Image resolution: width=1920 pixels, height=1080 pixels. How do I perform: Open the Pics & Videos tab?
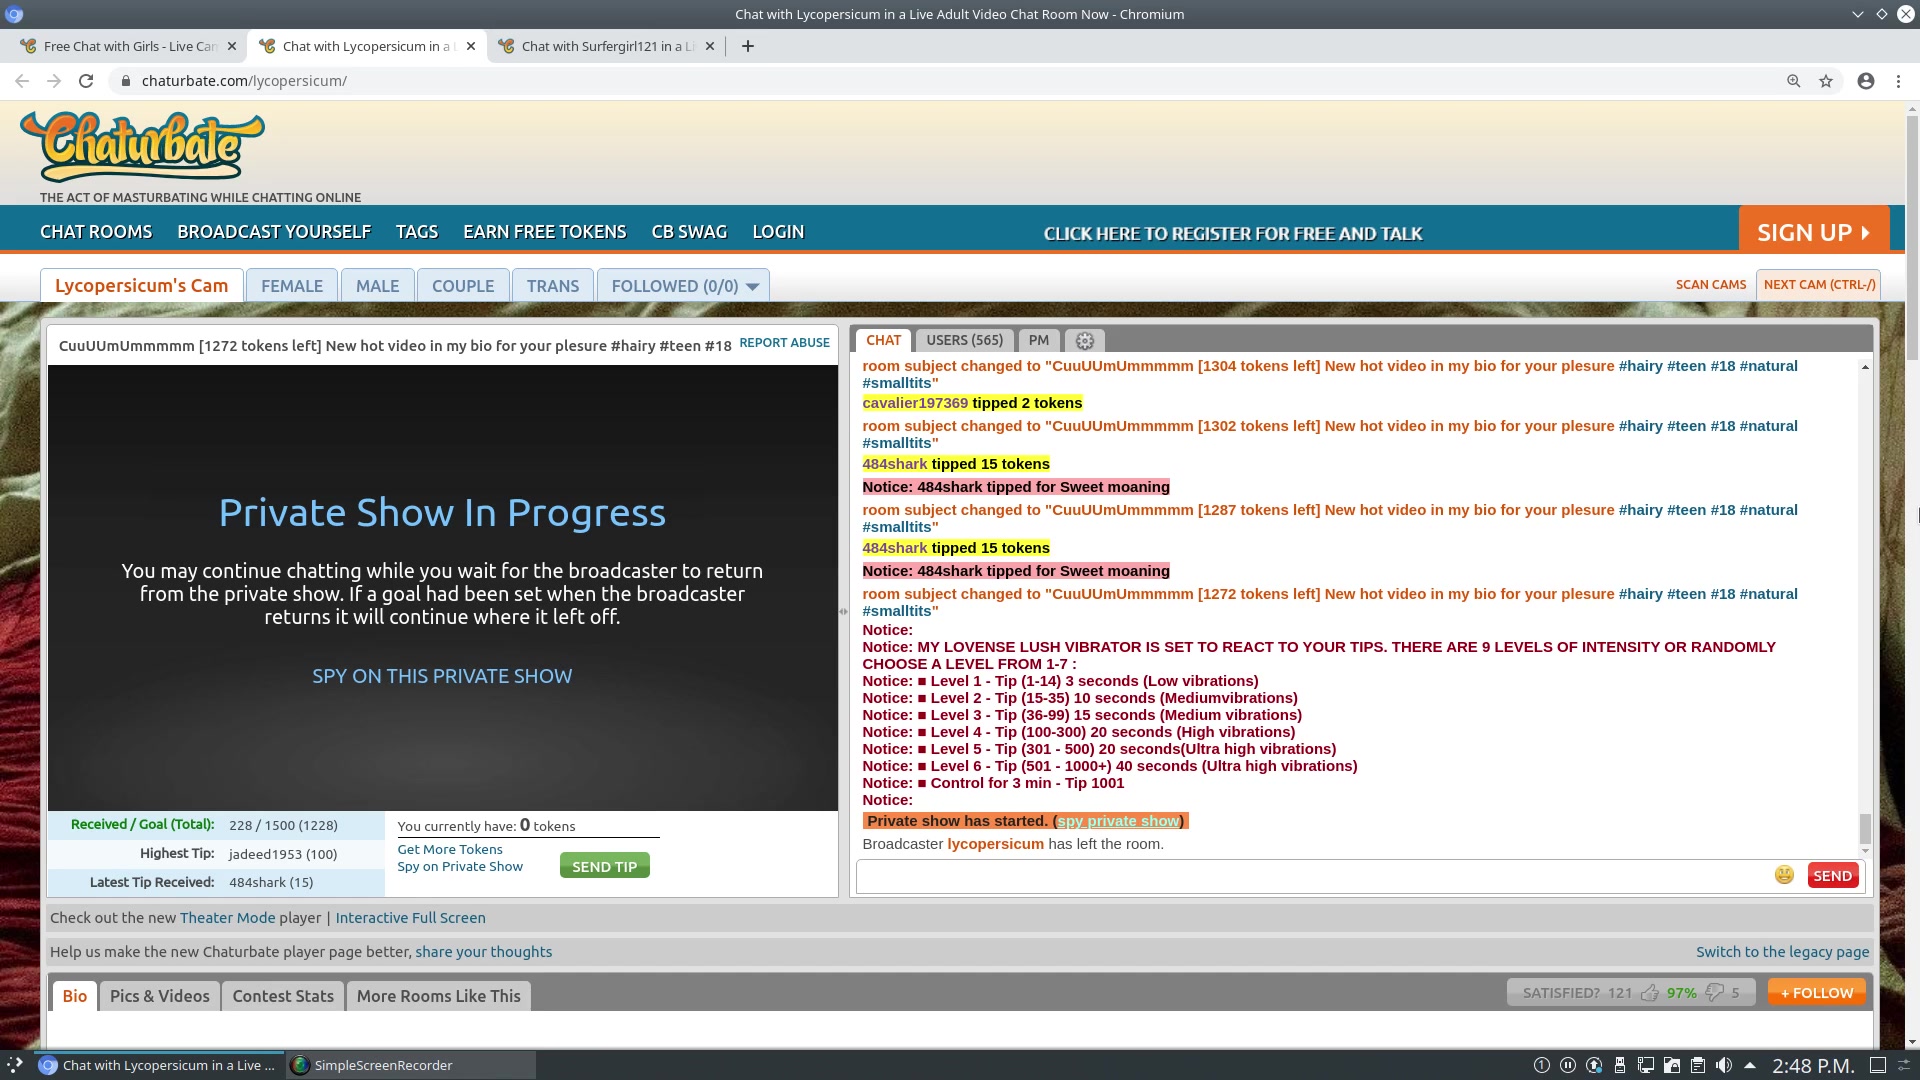pyautogui.click(x=160, y=996)
